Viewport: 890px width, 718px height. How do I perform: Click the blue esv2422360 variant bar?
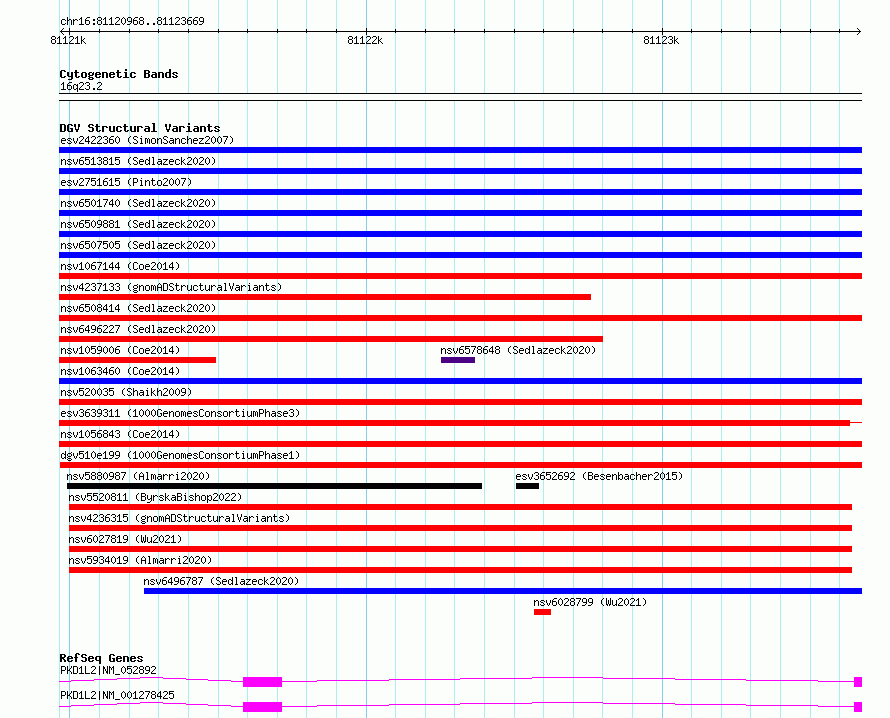tap(460, 150)
